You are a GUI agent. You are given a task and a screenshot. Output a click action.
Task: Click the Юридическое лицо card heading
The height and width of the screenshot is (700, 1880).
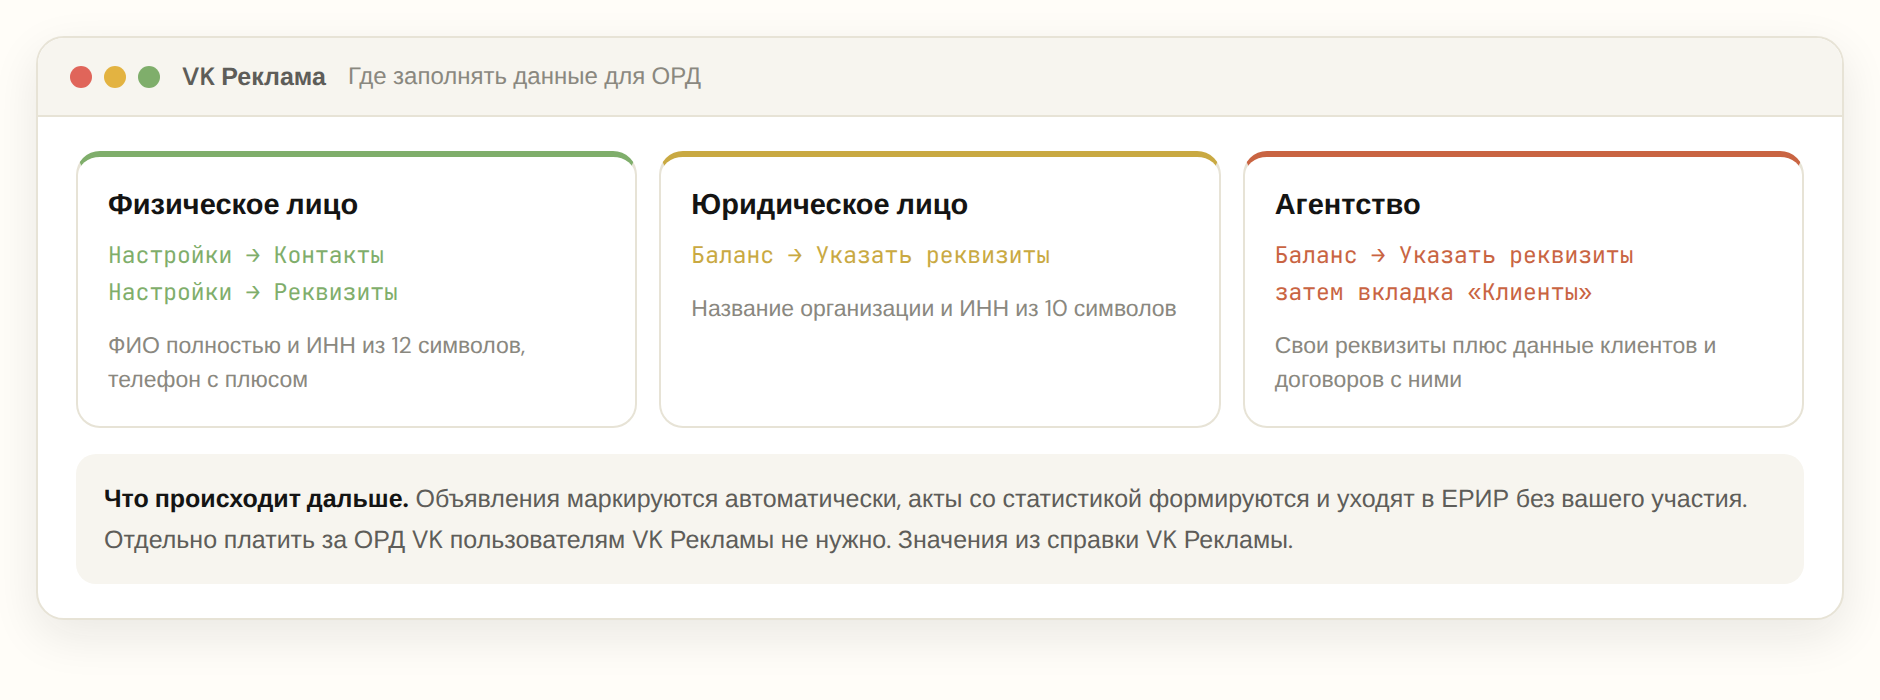pyautogui.click(x=829, y=204)
